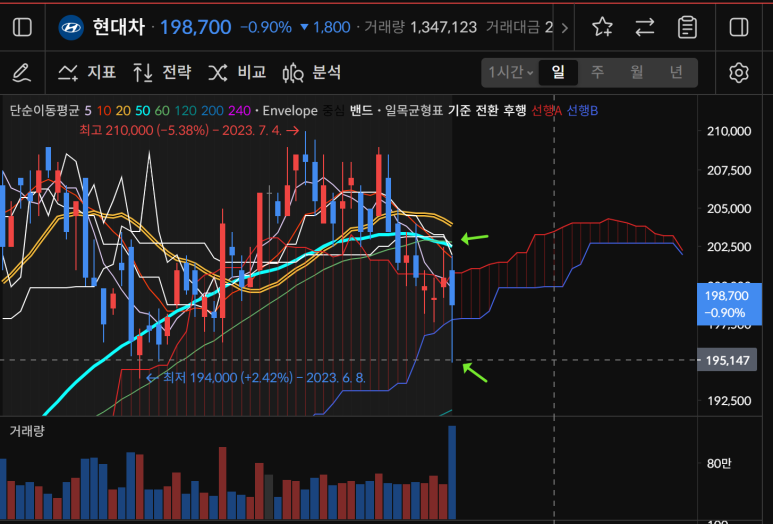Toggle the 전환 line of Ichimoku
Screen dimensions: 773x524
[487, 110]
